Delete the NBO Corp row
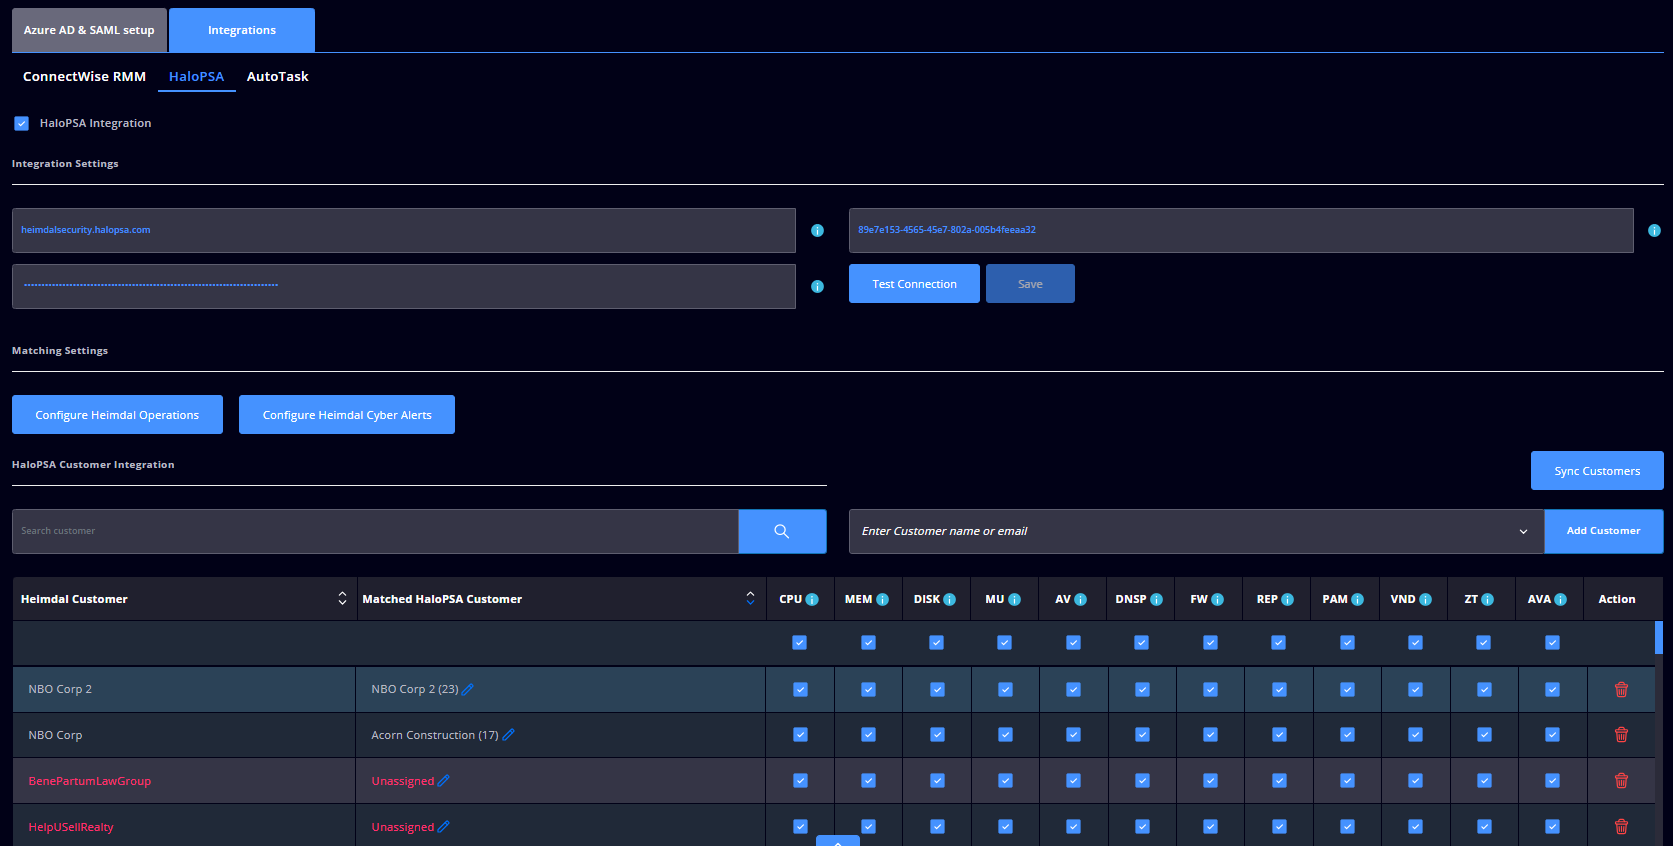The height and width of the screenshot is (846, 1673). tap(1621, 735)
